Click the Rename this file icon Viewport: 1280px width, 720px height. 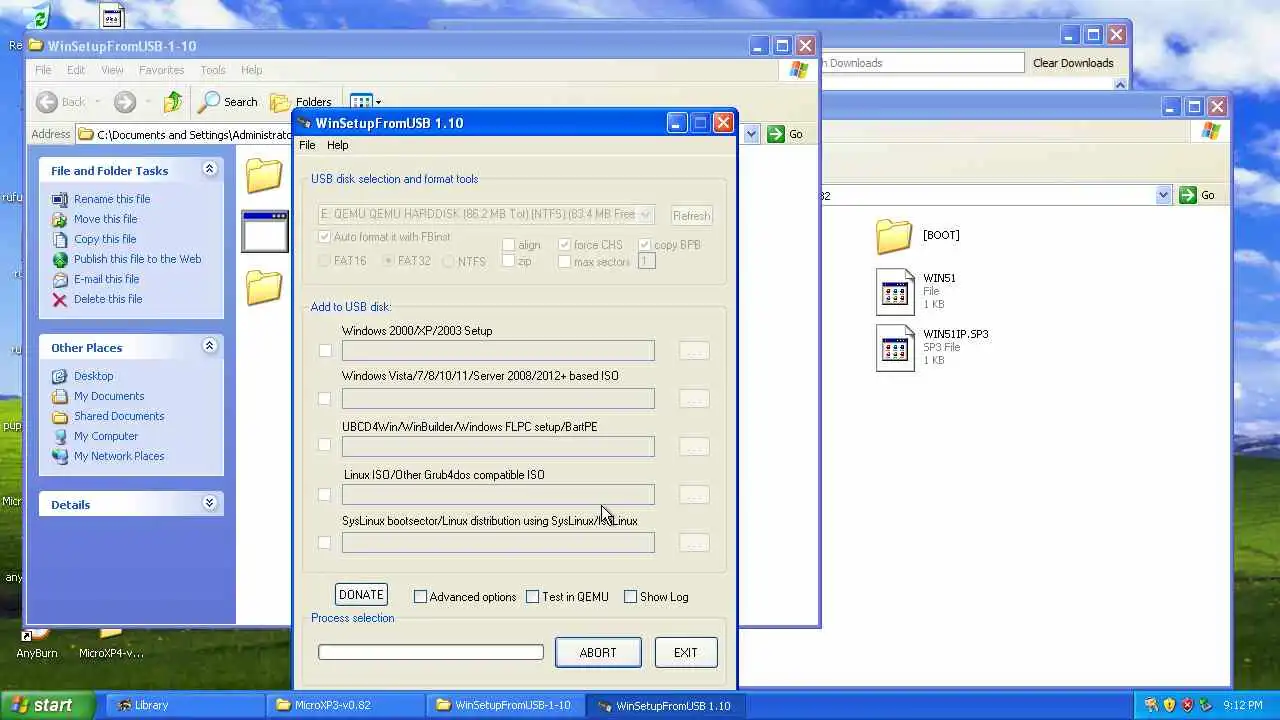(60, 199)
